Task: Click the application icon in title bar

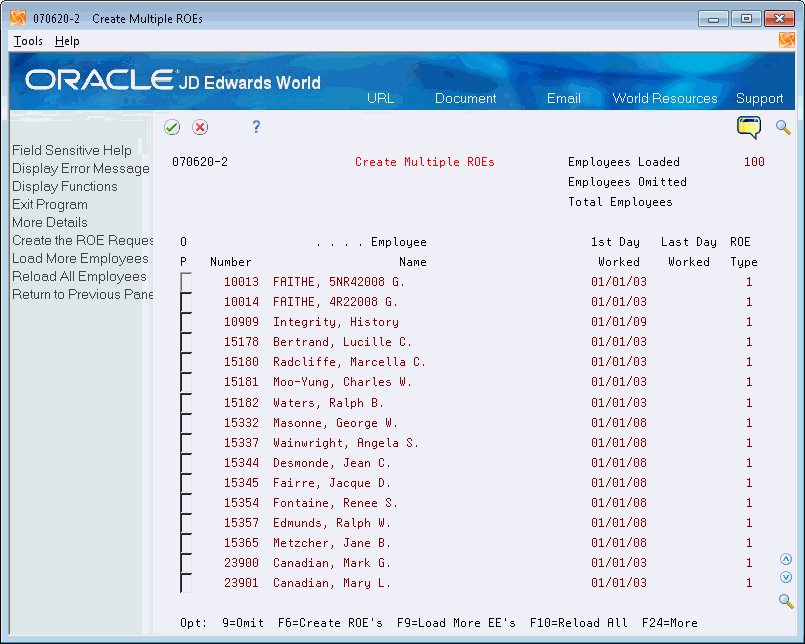Action: (18, 18)
